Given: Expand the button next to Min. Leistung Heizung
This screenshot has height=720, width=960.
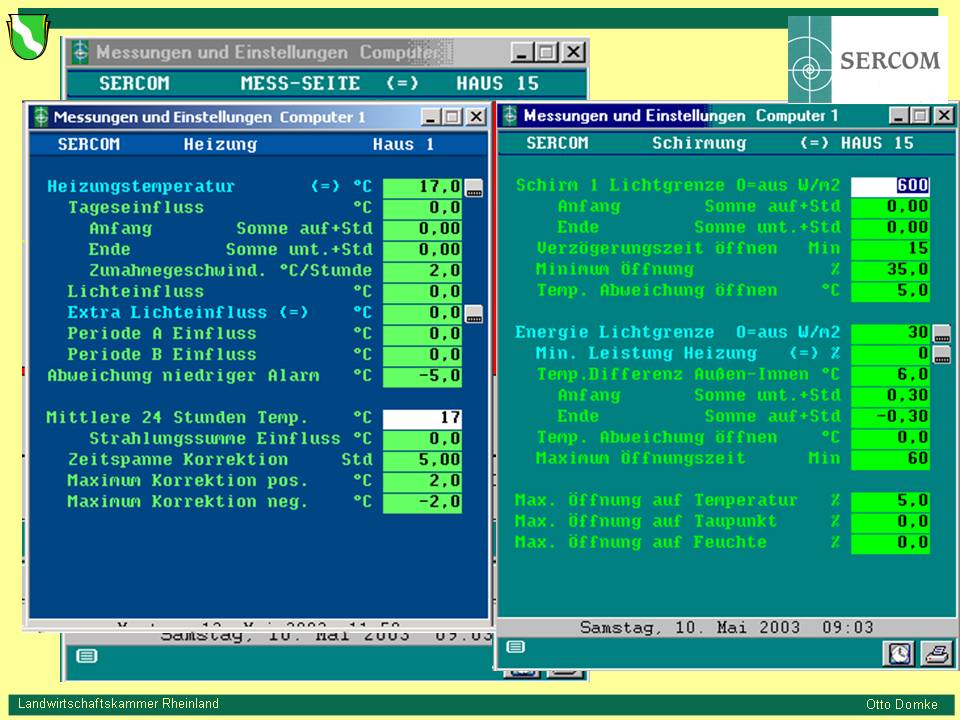Looking at the screenshot, I should [941, 354].
